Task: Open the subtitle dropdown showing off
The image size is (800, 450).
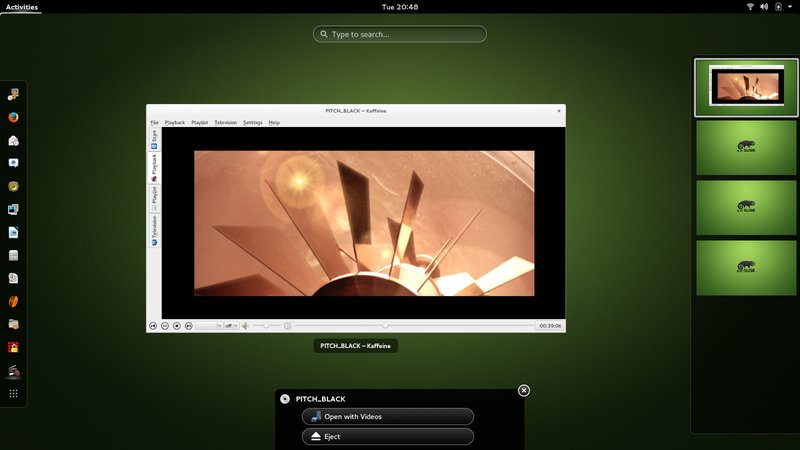Action: 231,326
